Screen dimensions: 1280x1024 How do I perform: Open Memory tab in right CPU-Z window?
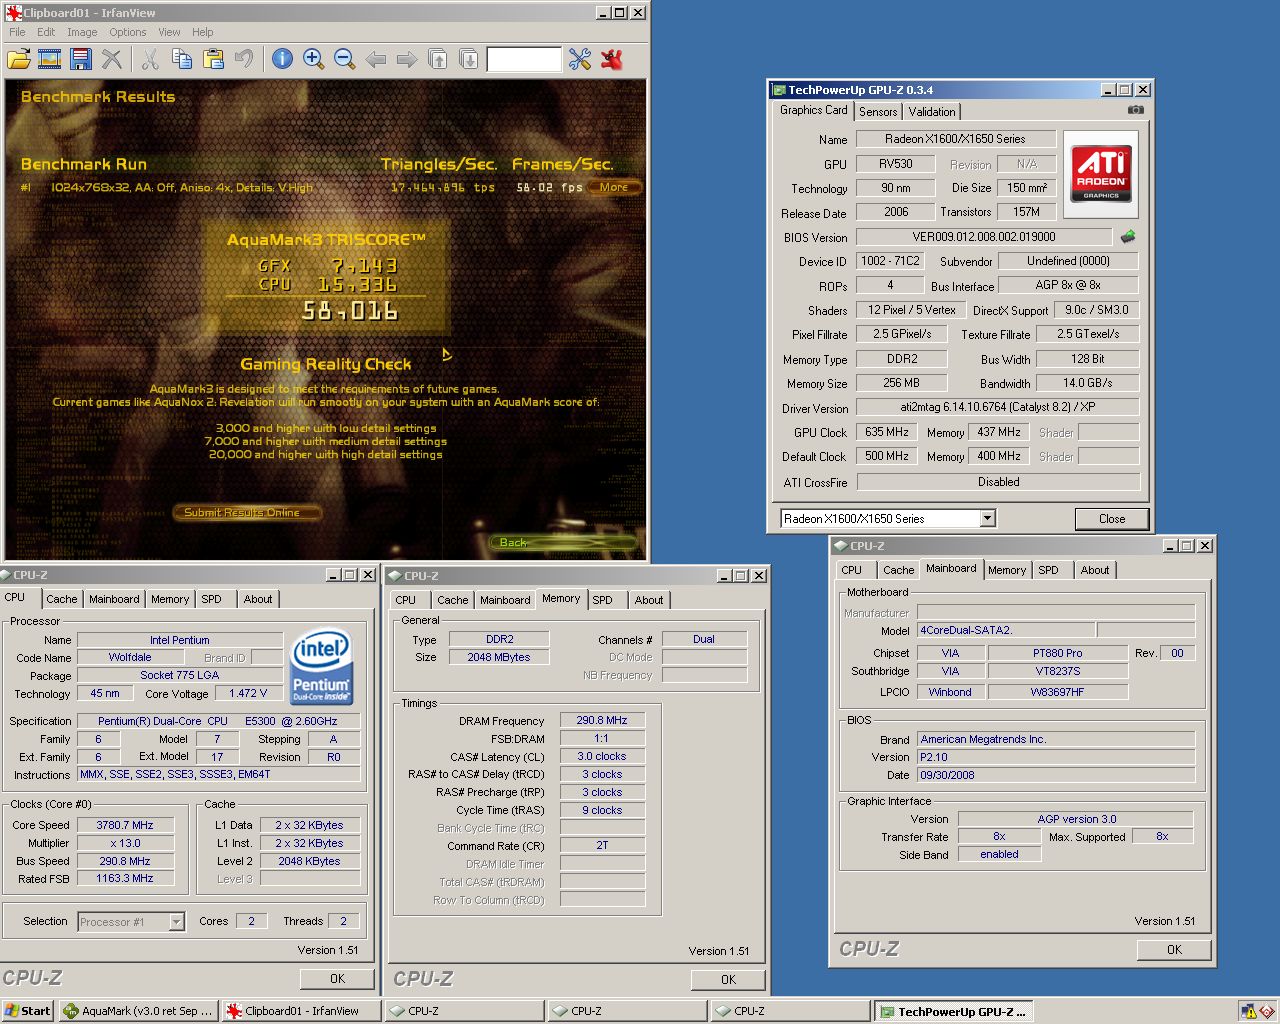click(x=1007, y=570)
